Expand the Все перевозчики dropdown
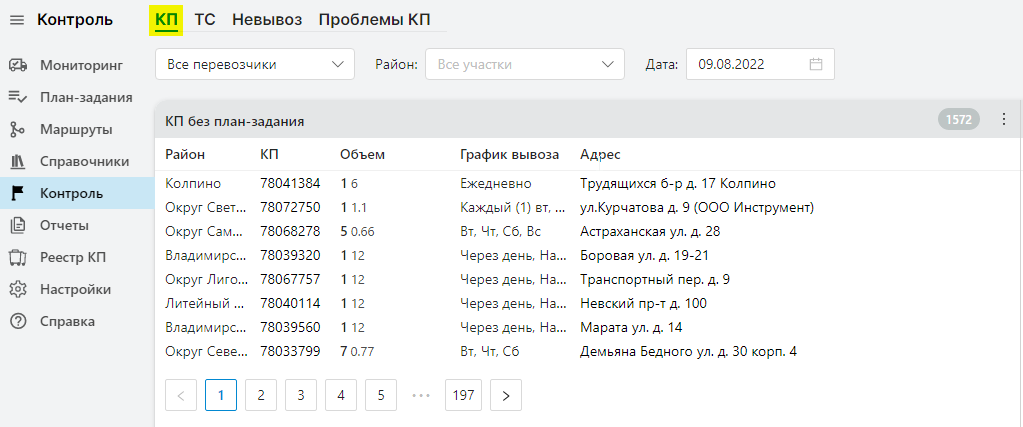The image size is (1023, 427). (255, 64)
